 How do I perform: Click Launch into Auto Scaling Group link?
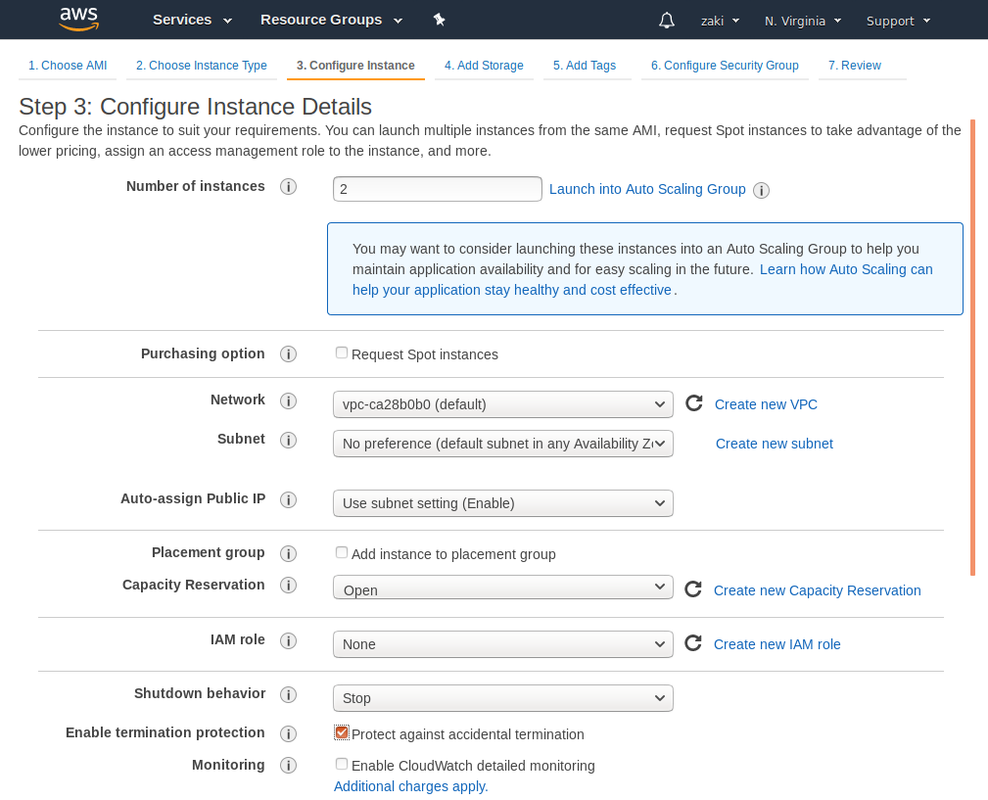[647, 190]
